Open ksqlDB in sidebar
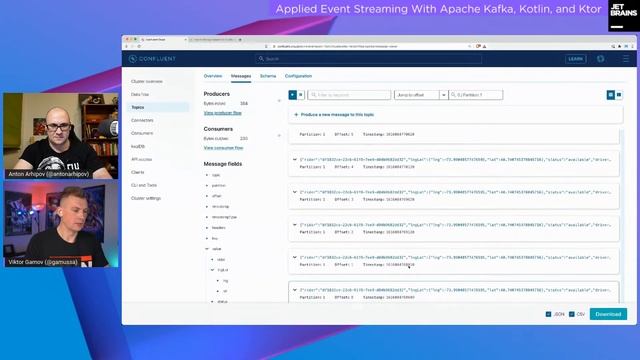This screenshot has height=360, width=640. [x=138, y=146]
